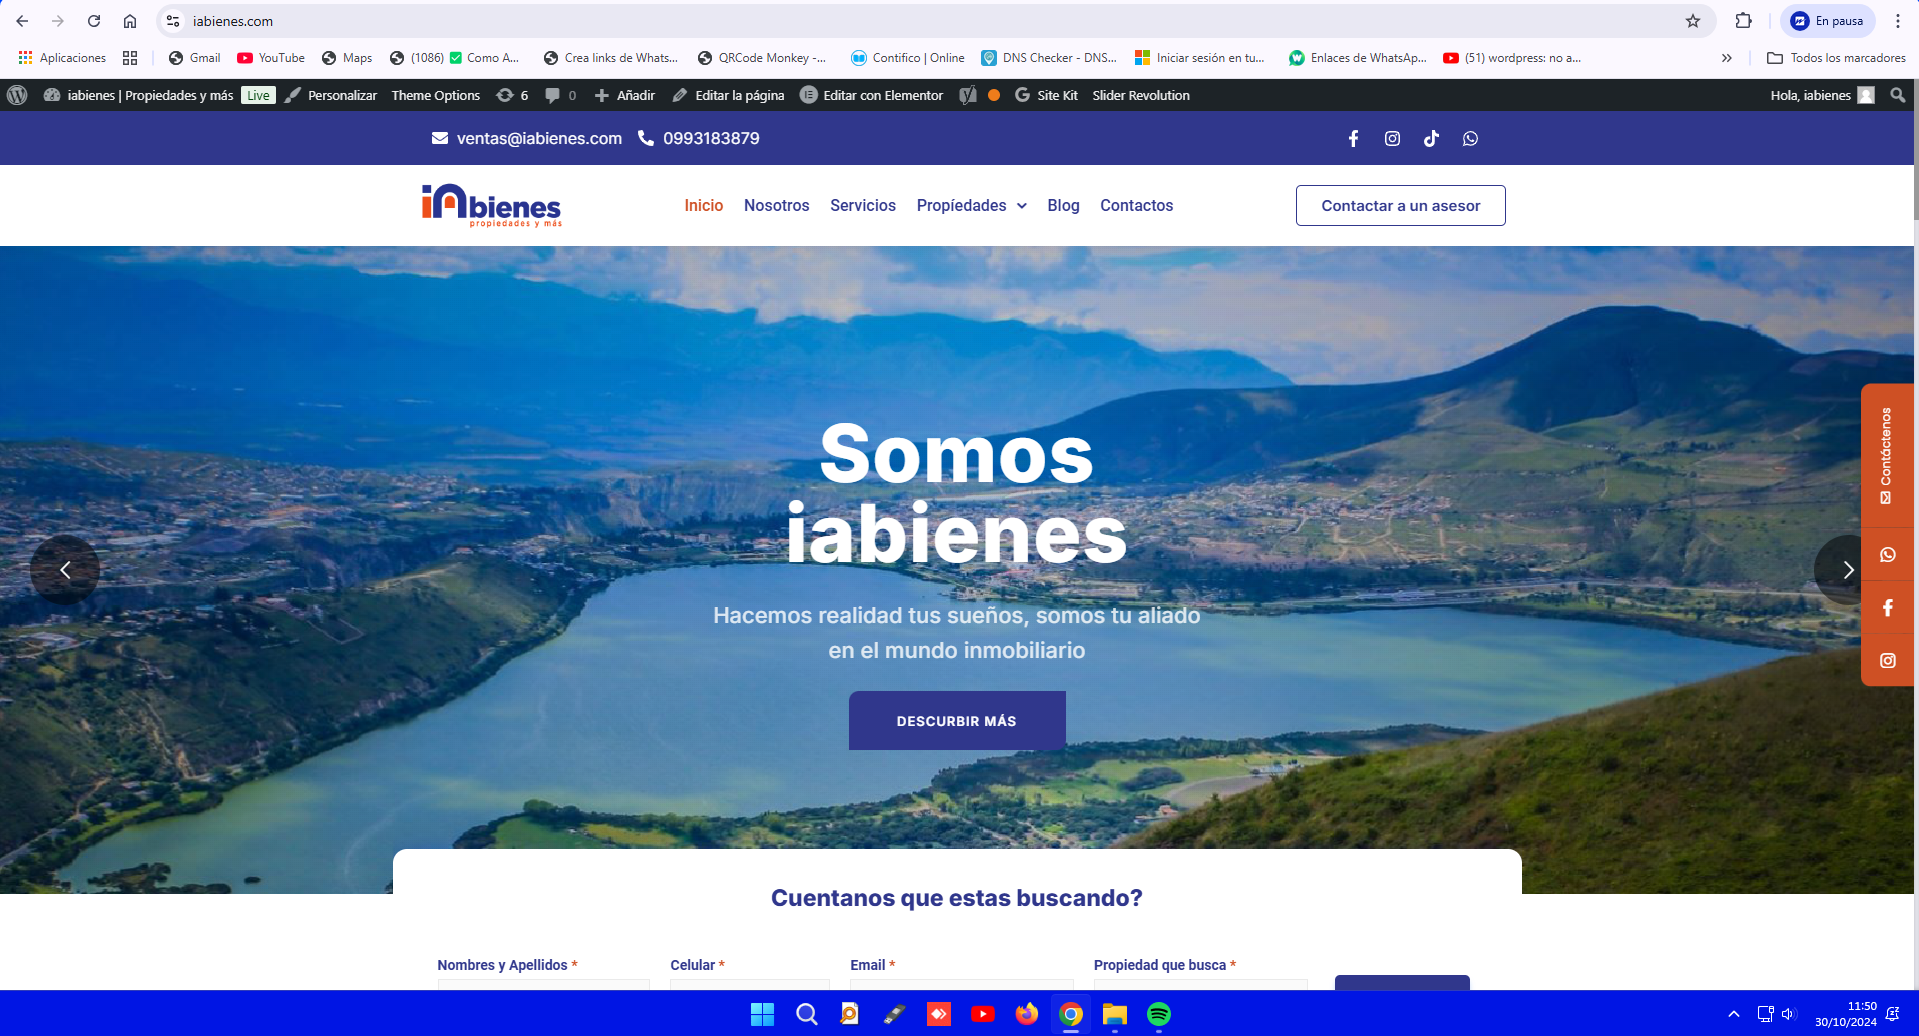Click the Instagram icon in orange side panel

(1887, 660)
